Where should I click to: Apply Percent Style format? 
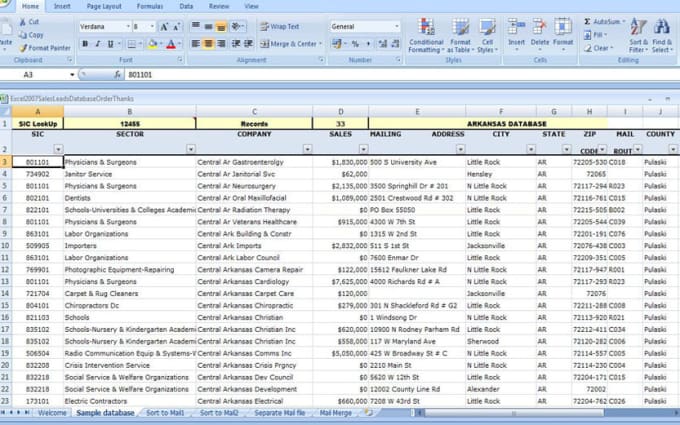[355, 44]
